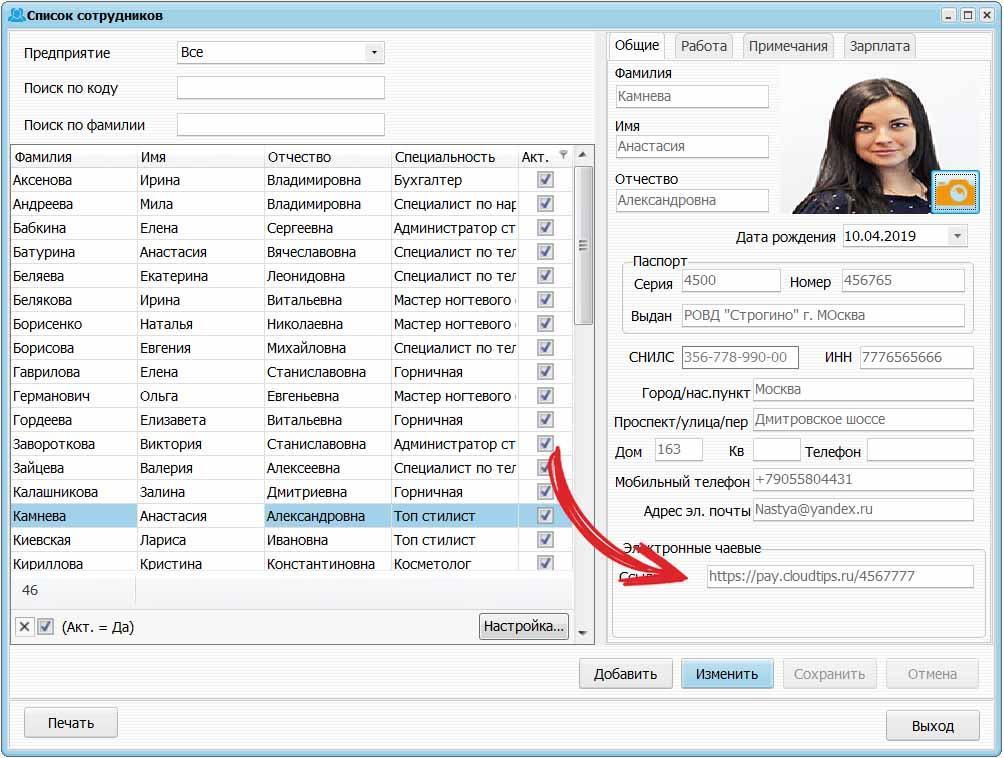Viewport: 1004px width, 758px height.
Task: Uncheck the active checkbox for Аксенова
Action: 545,180
